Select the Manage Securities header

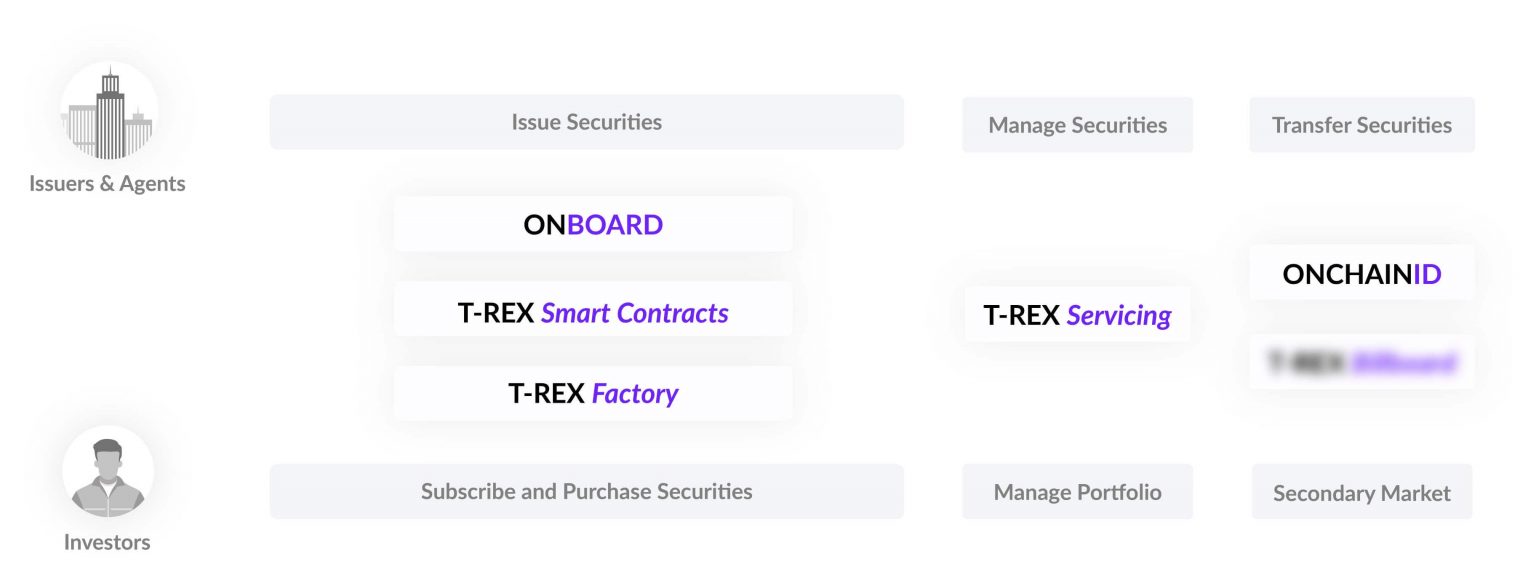pos(1078,125)
